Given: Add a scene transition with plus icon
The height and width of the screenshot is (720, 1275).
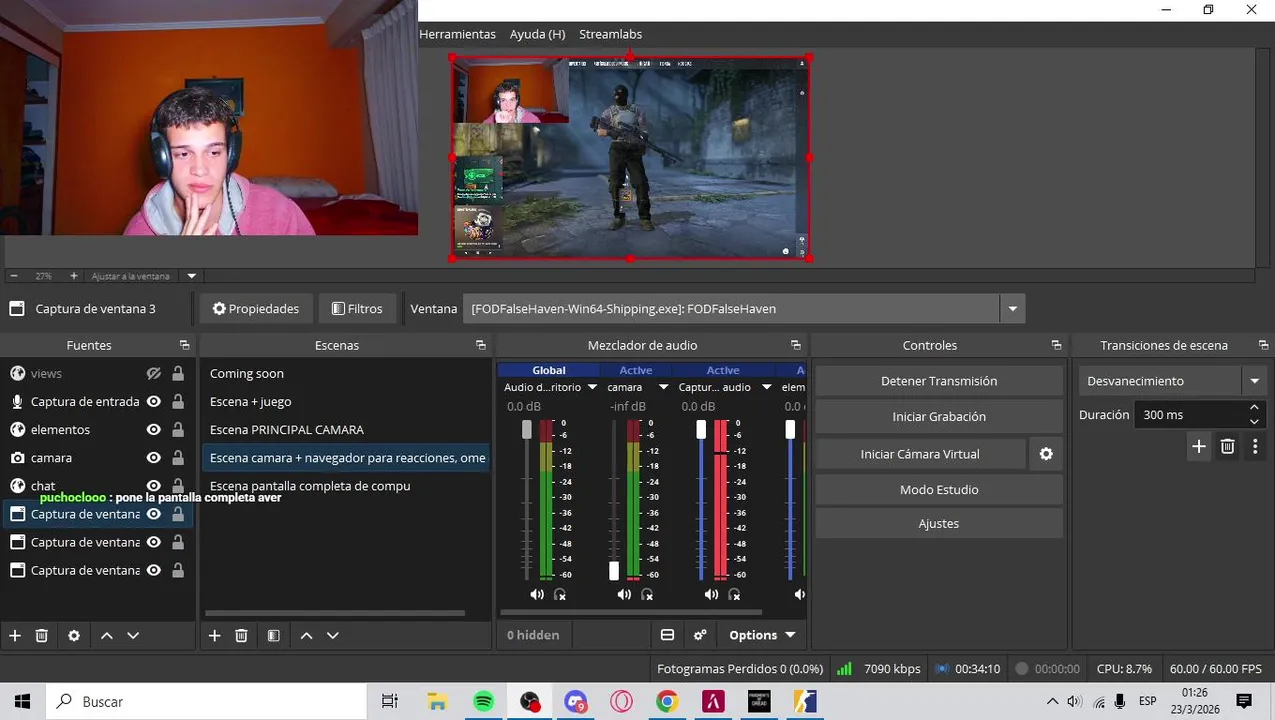Looking at the screenshot, I should pyautogui.click(x=1199, y=447).
